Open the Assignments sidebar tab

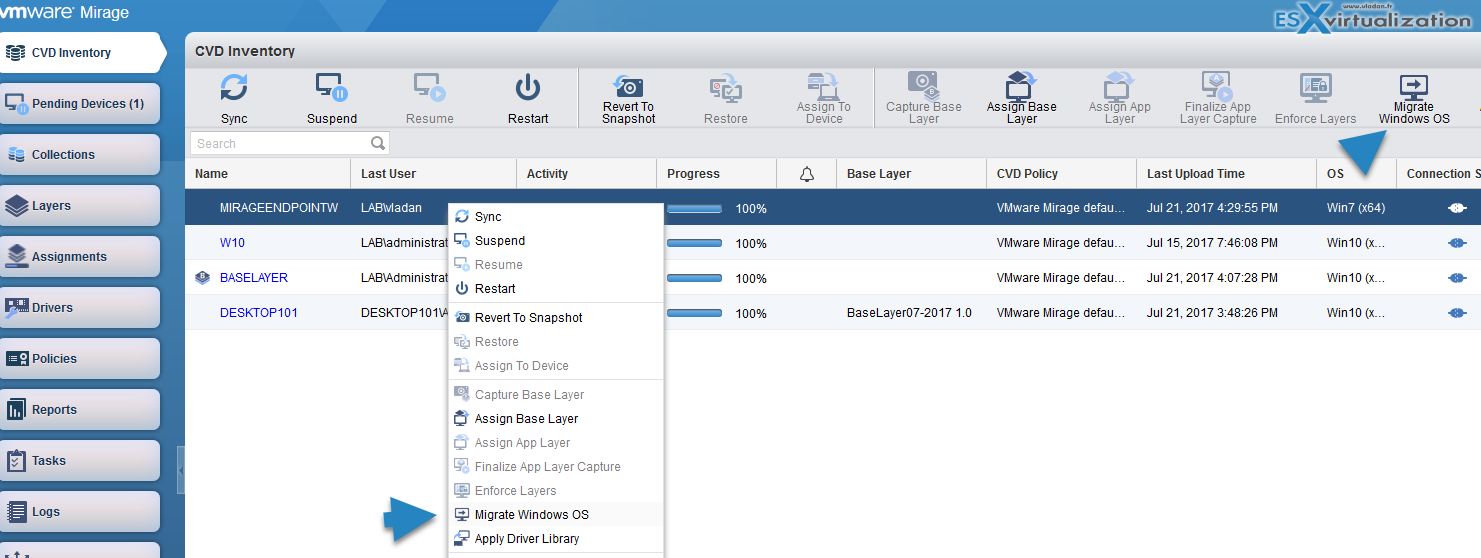pyautogui.click(x=80, y=257)
